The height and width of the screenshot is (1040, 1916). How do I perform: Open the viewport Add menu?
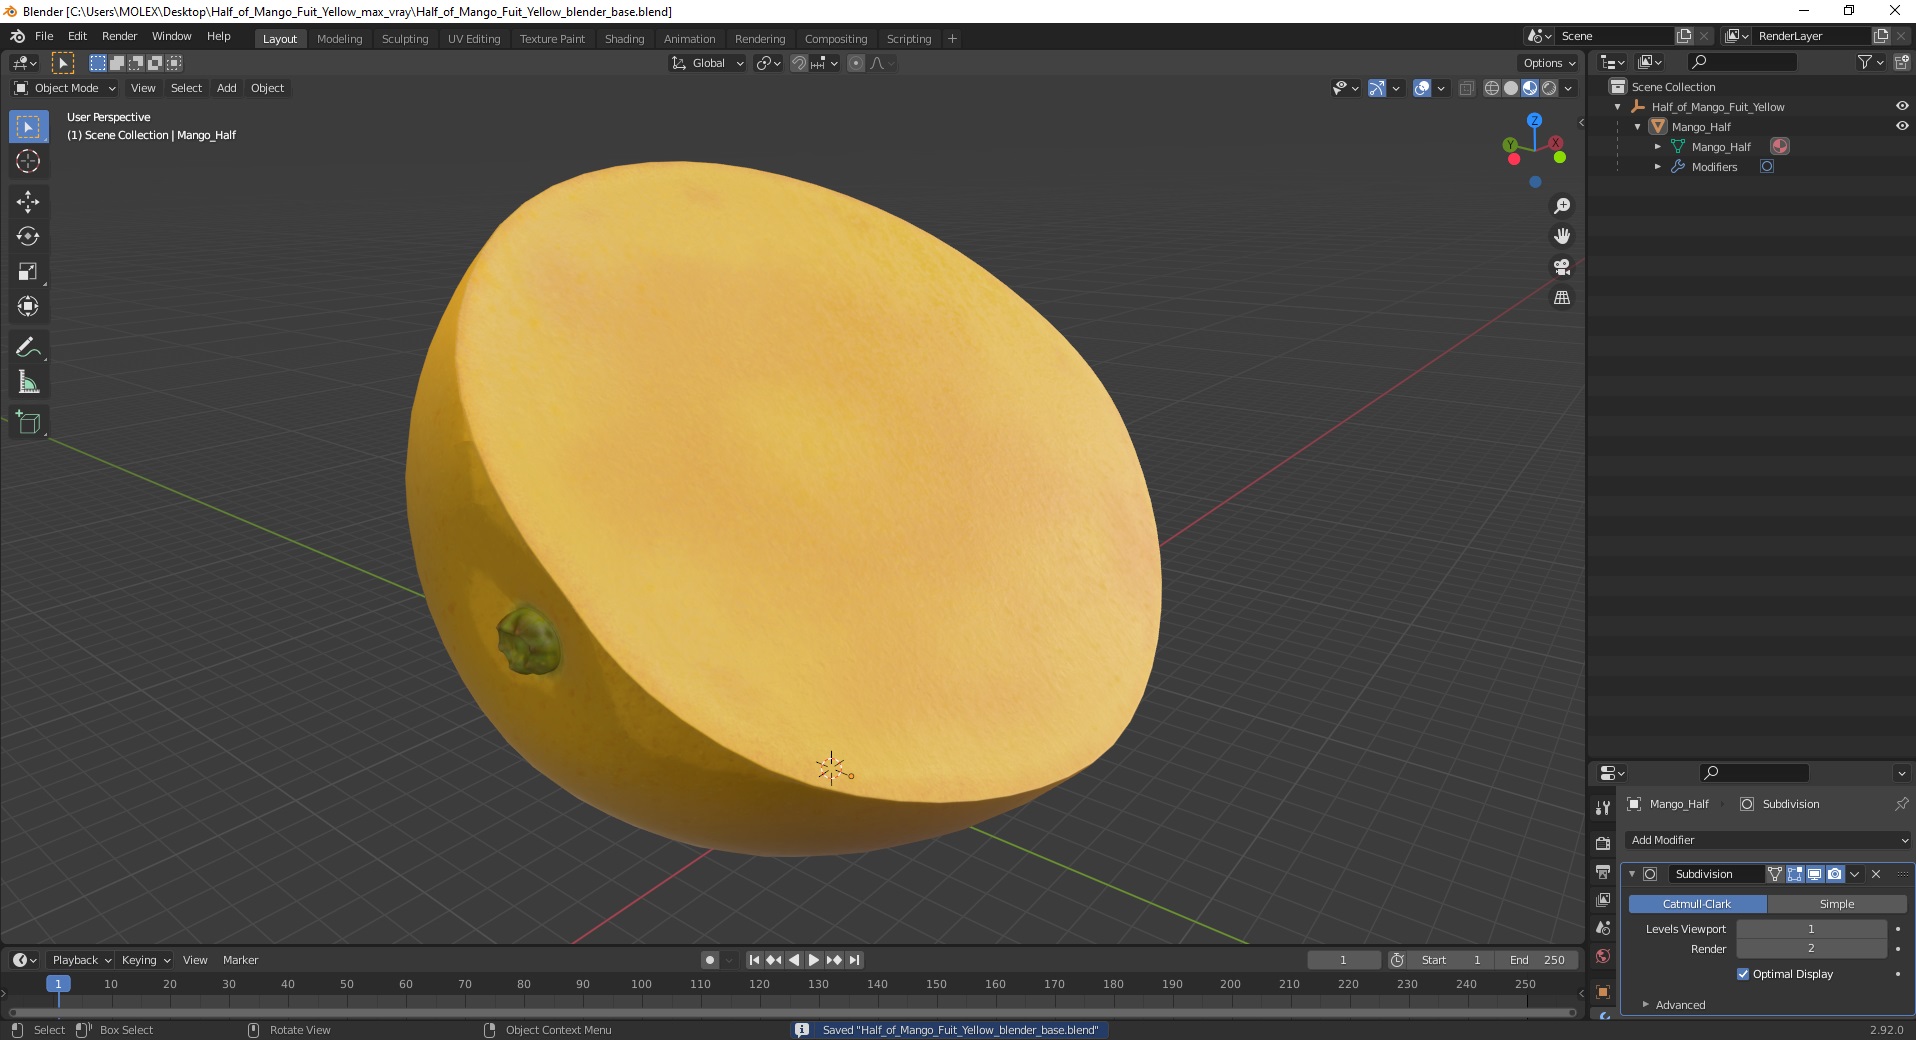(x=227, y=88)
